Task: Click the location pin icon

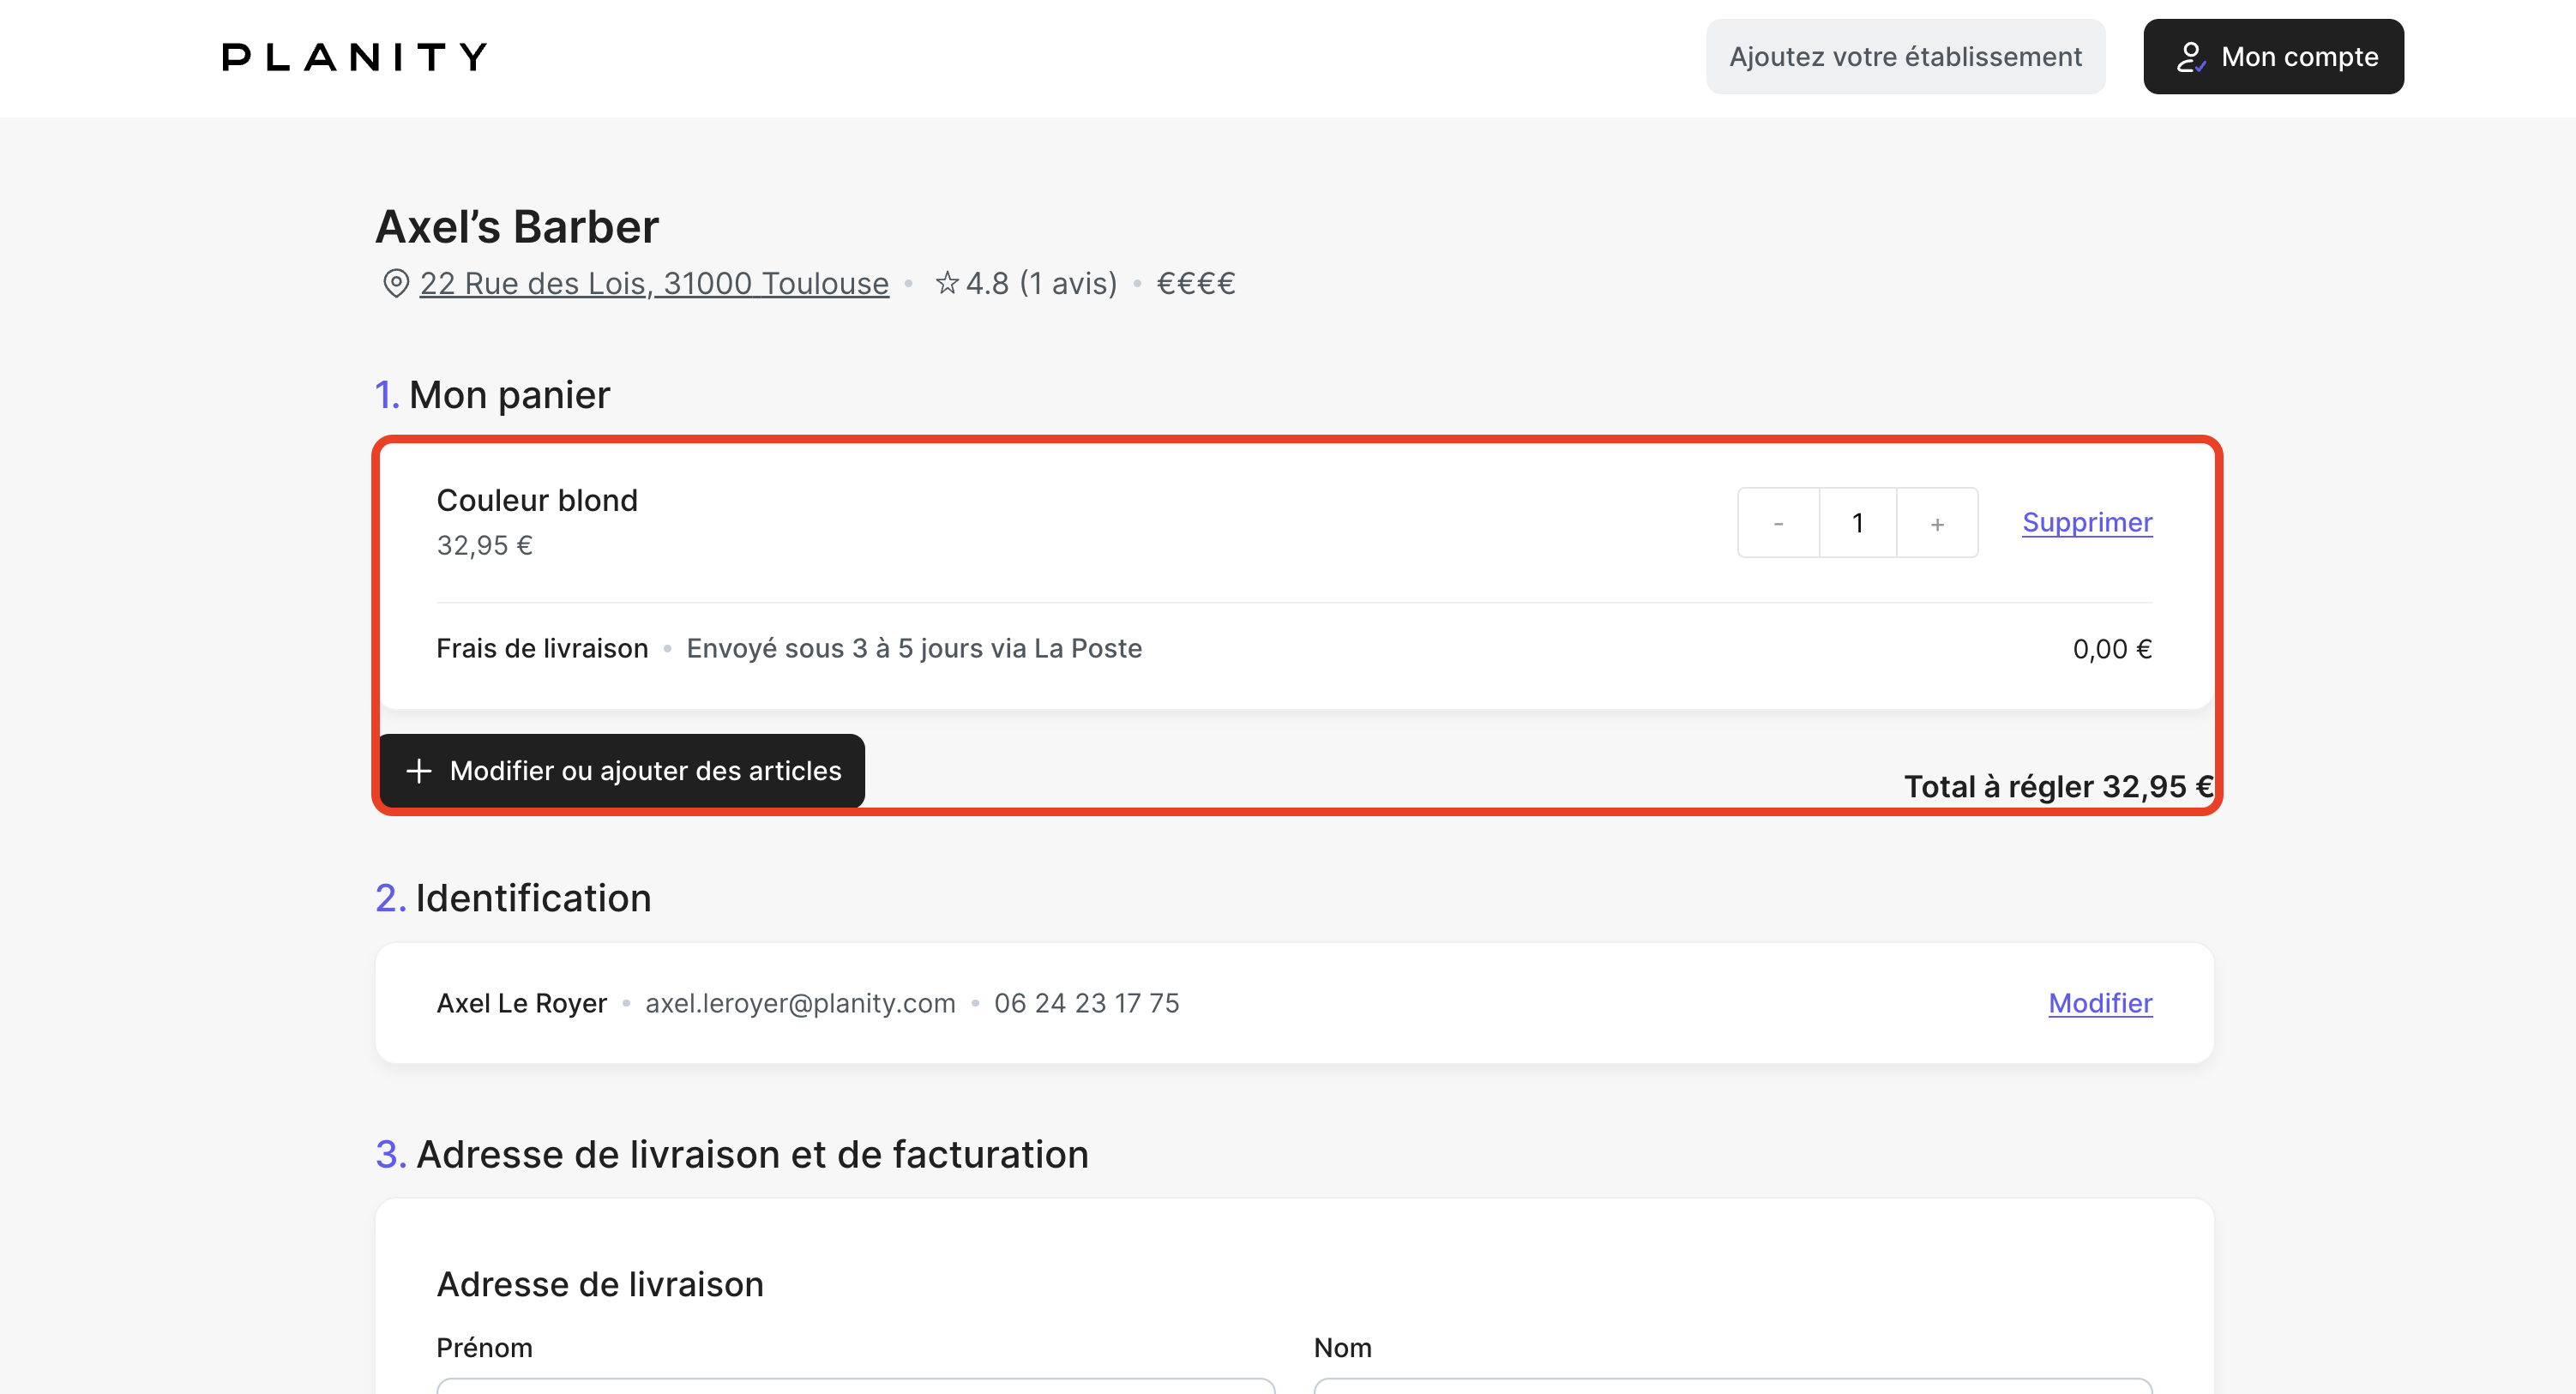Action: click(396, 284)
